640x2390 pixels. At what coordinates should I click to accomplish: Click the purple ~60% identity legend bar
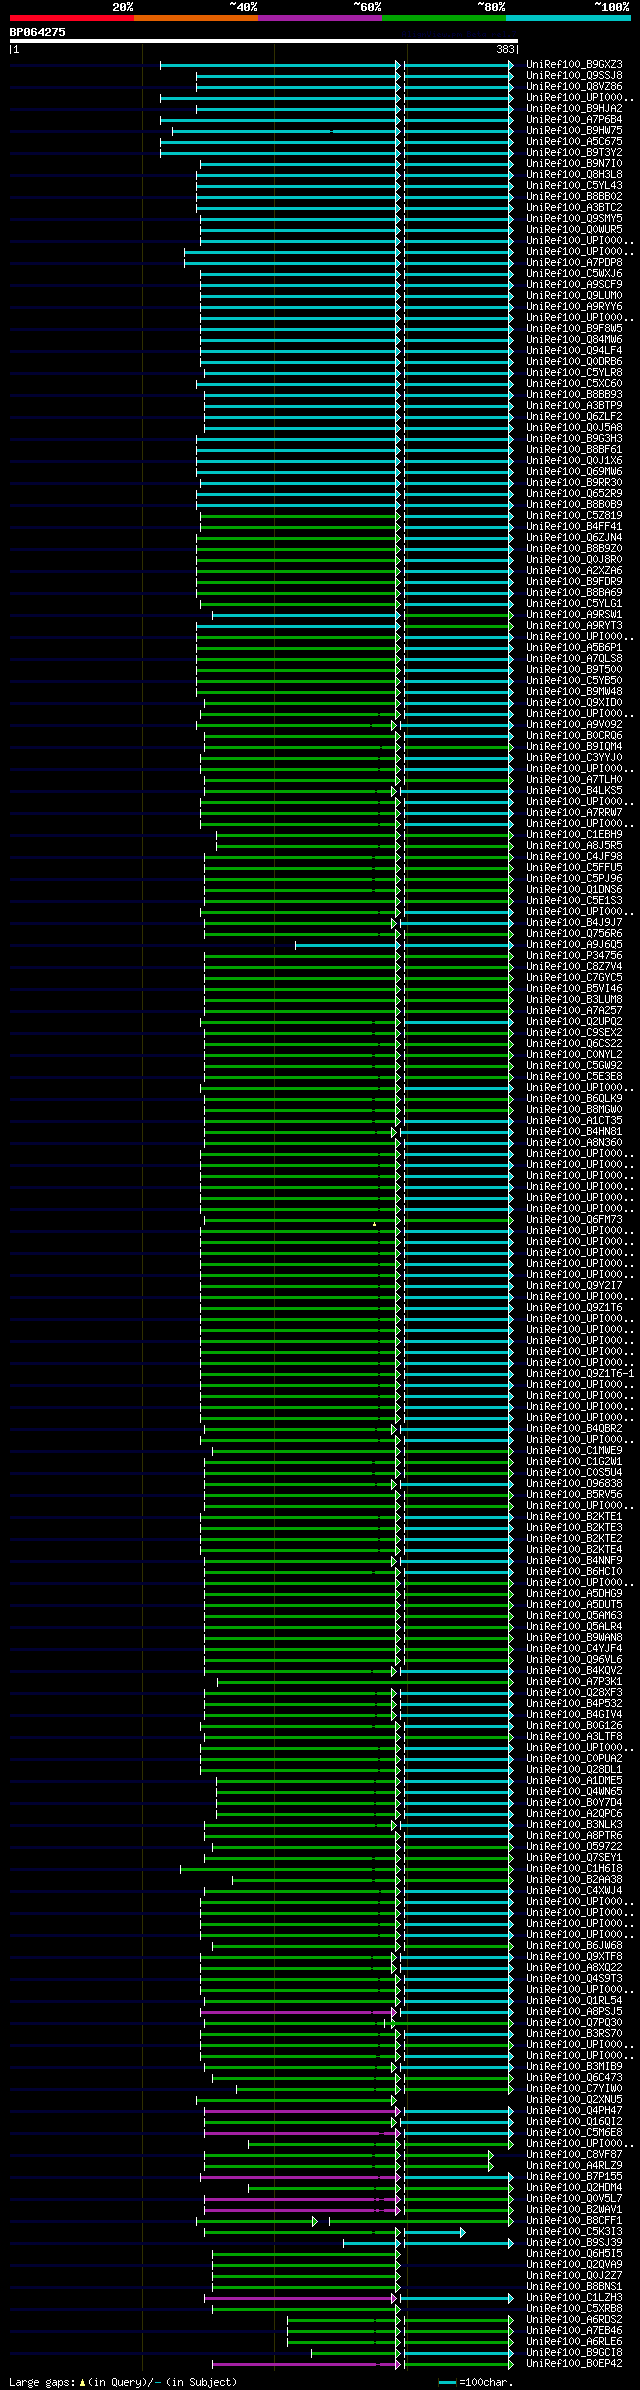tap(320, 18)
